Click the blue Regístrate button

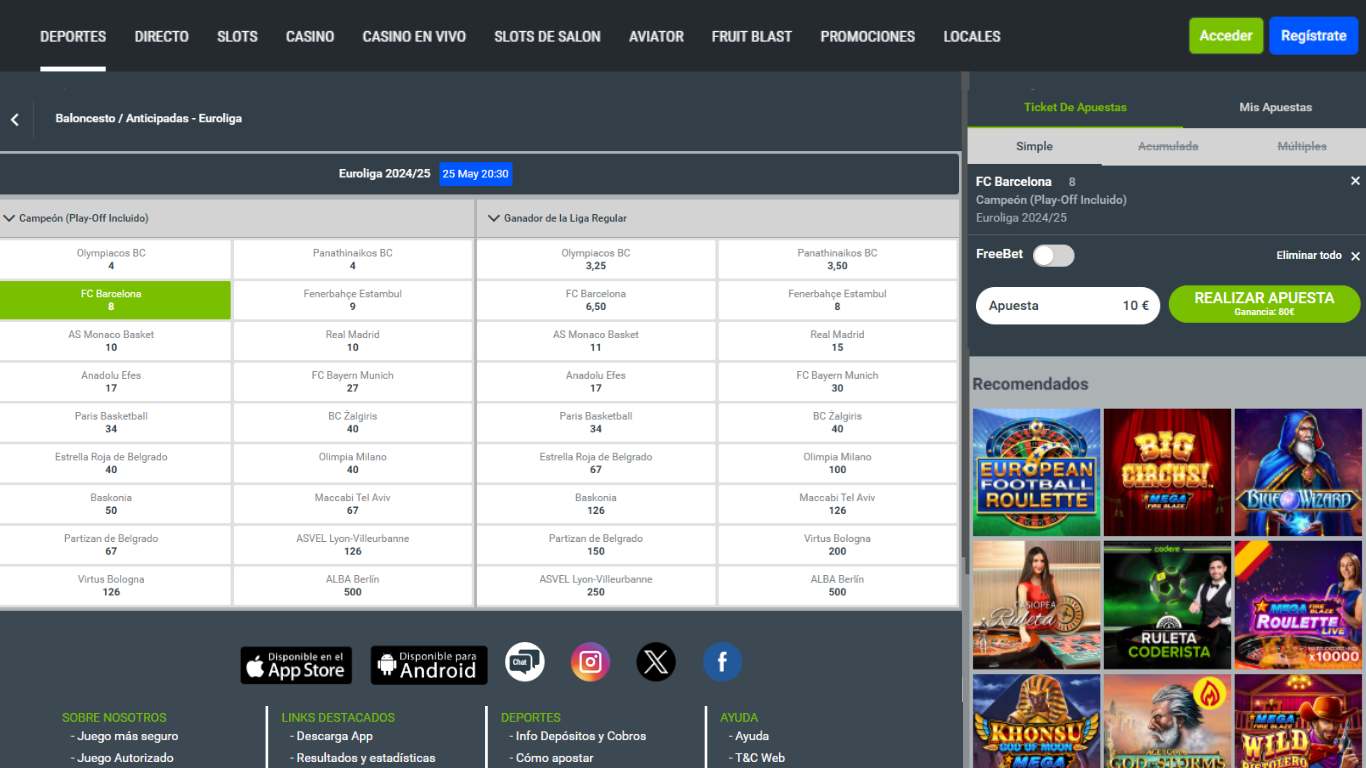[x=1313, y=36]
